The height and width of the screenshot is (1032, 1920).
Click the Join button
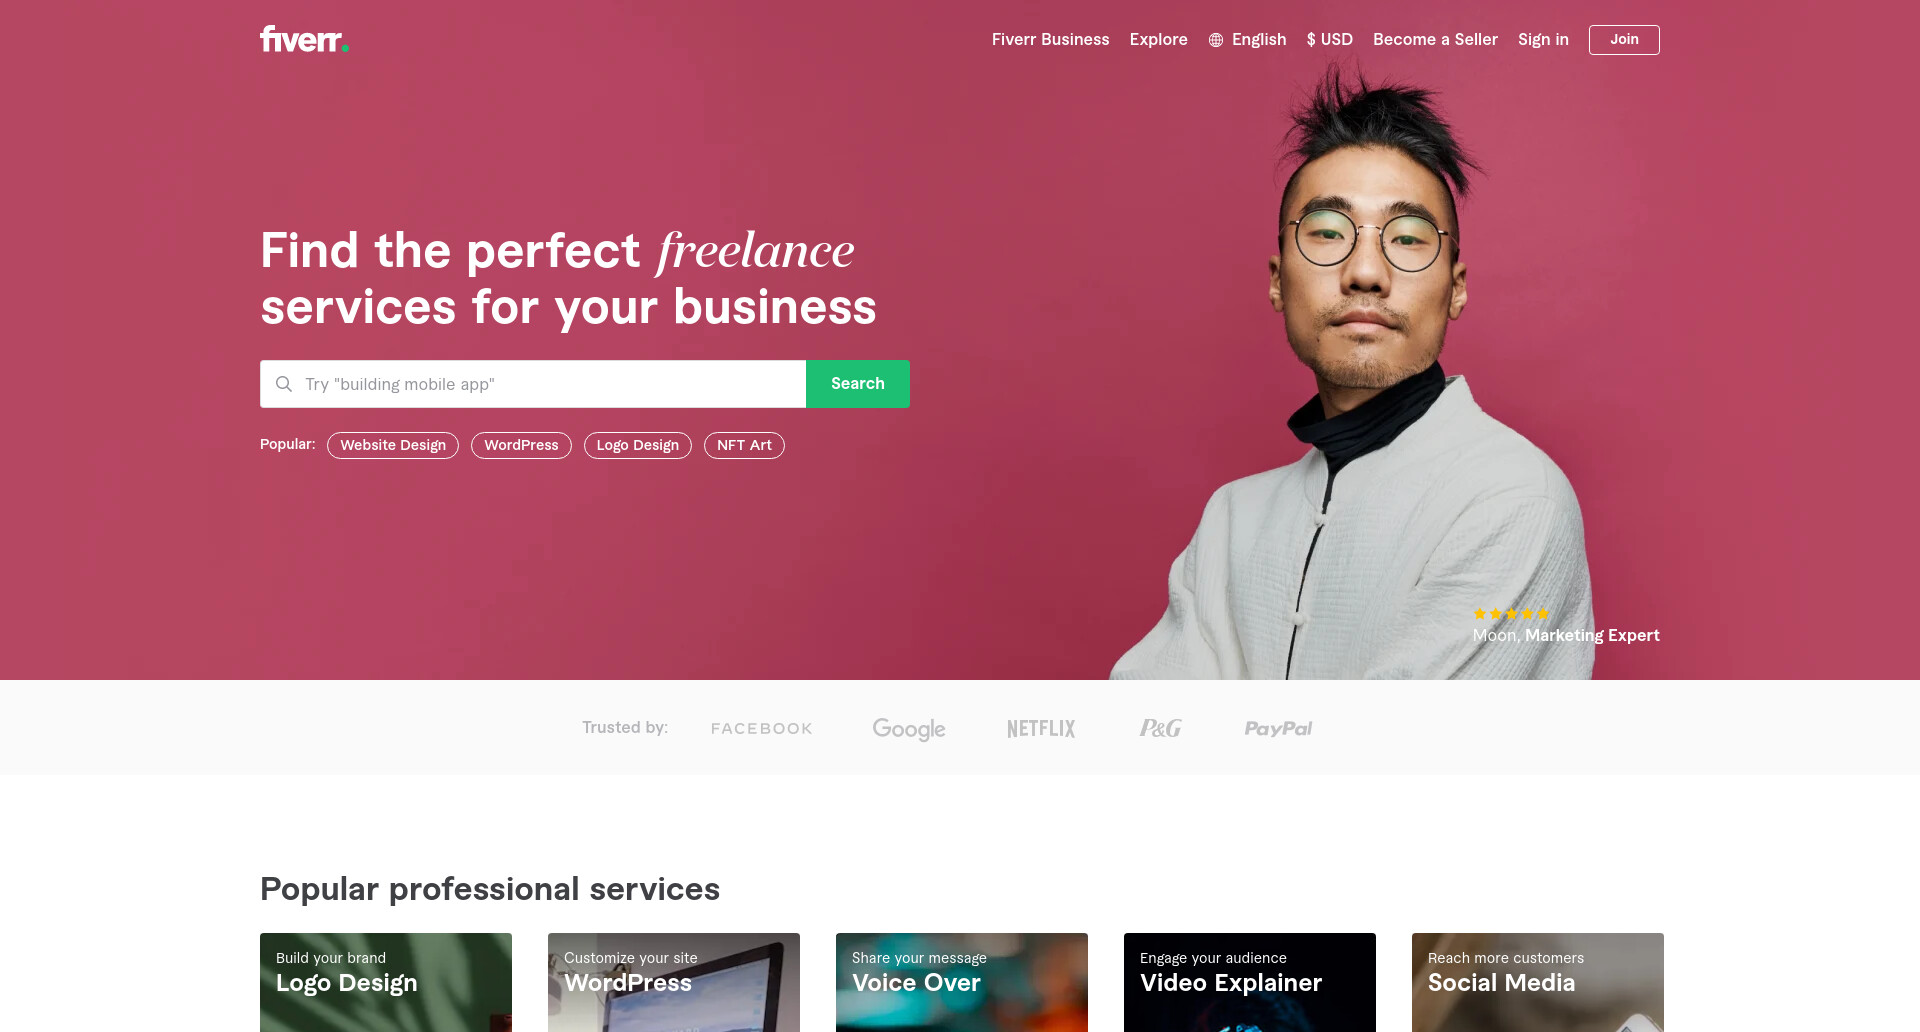1624,40
